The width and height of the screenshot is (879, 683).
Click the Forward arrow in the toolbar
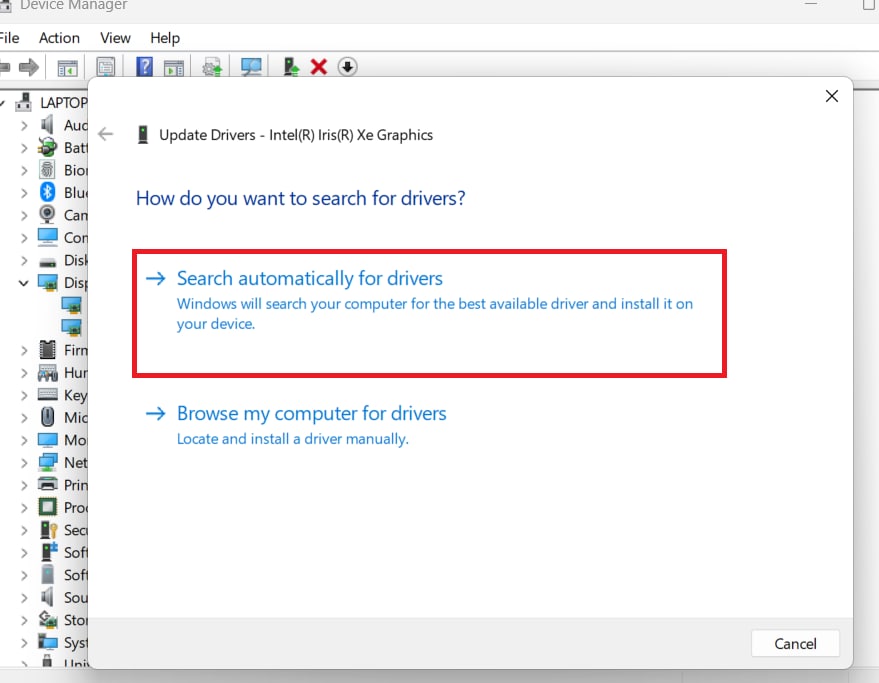click(29, 67)
